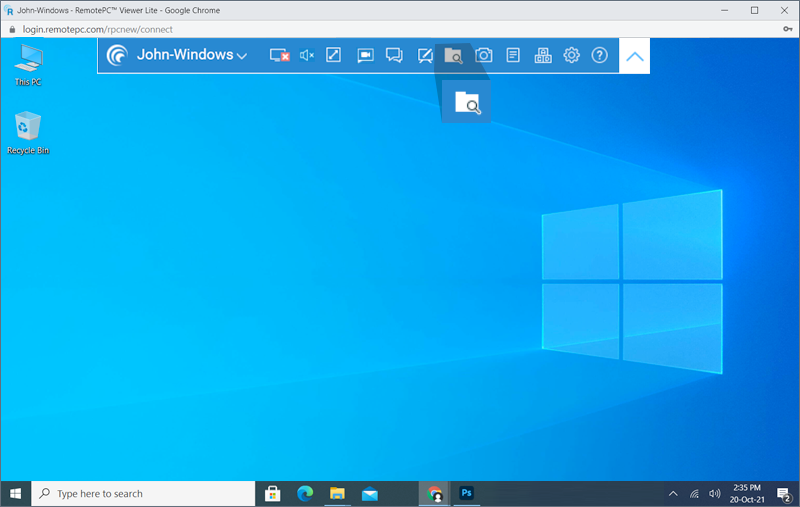Open the whiteboard pencil icon
800x507 pixels.
click(x=424, y=55)
